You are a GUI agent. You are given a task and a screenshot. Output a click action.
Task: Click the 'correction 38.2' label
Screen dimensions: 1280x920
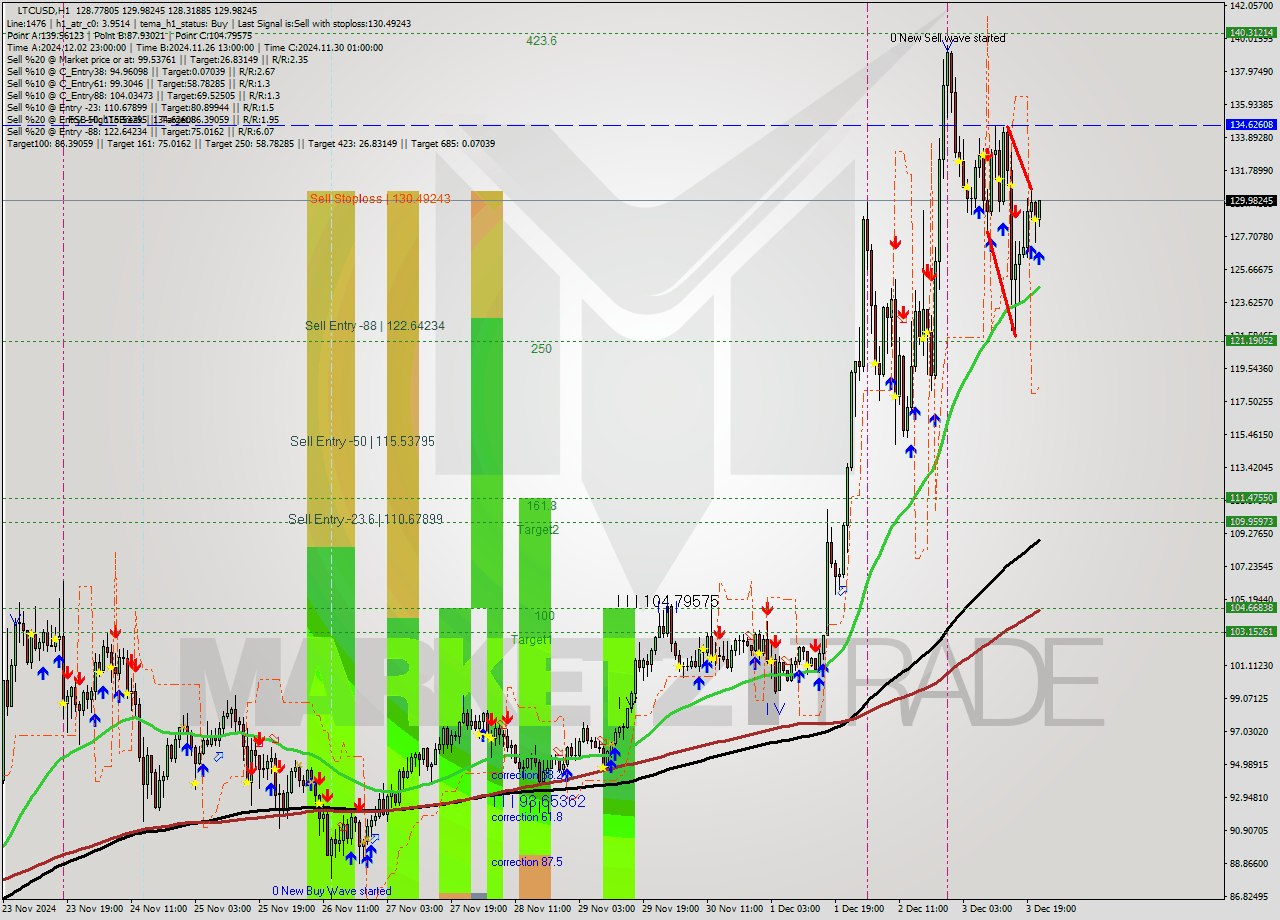pos(526,775)
